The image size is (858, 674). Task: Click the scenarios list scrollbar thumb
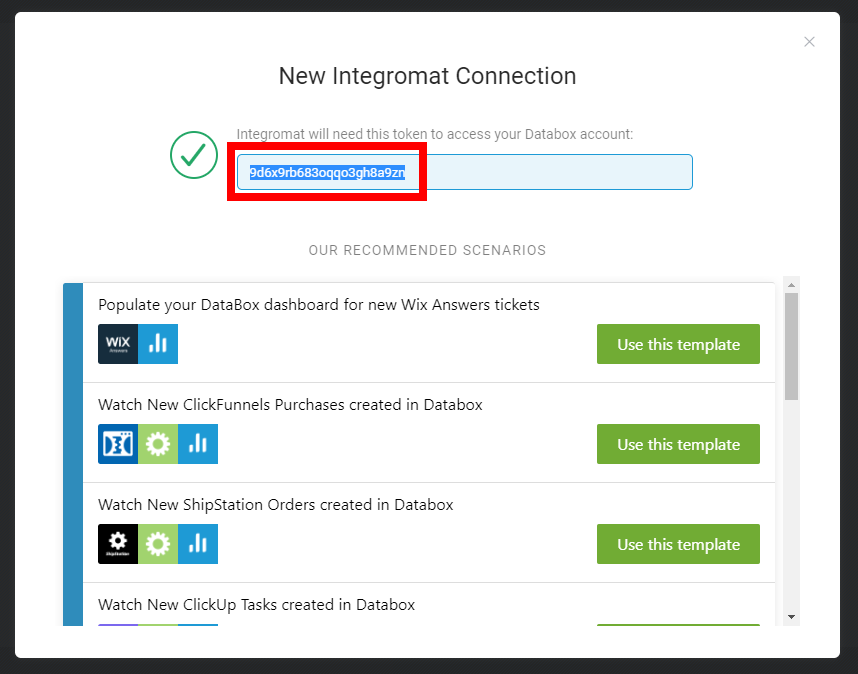[791, 345]
